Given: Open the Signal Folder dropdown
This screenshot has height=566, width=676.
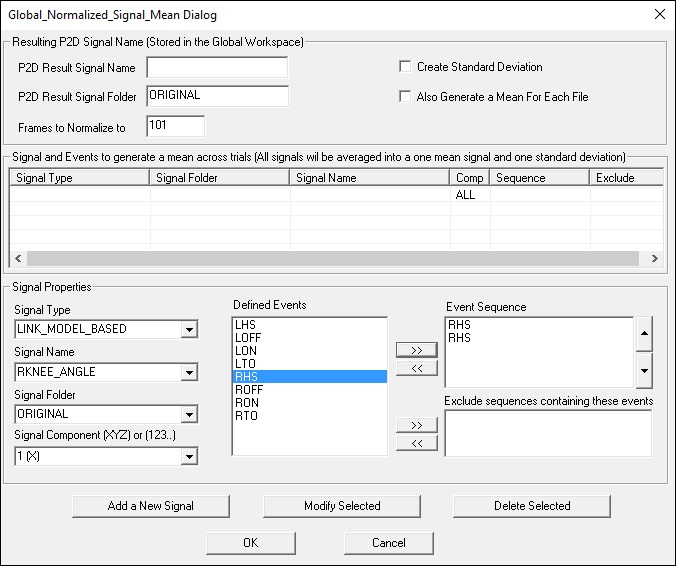Looking at the screenshot, I should [x=189, y=415].
